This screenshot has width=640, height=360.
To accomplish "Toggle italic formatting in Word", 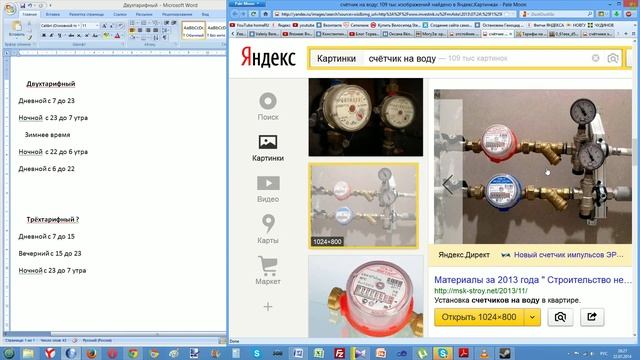I will 51,36.
